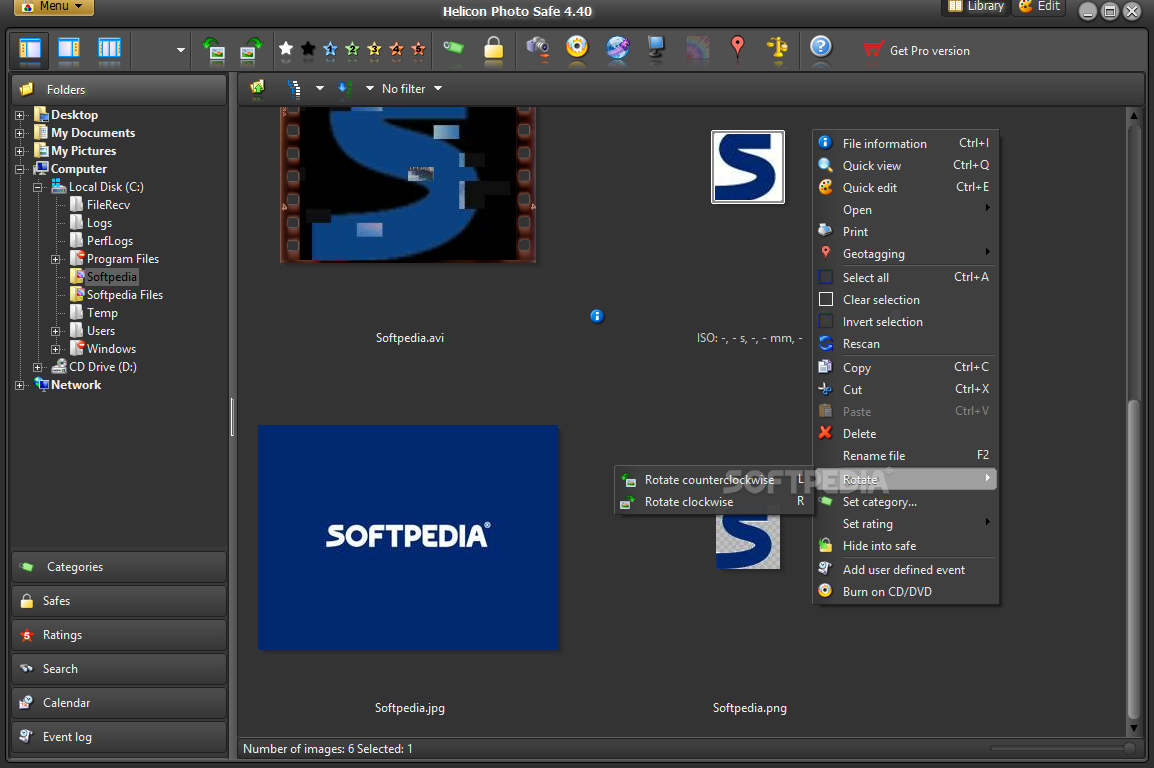Set rating to 4 stars in toolbar
The image size is (1154, 768).
click(397, 49)
